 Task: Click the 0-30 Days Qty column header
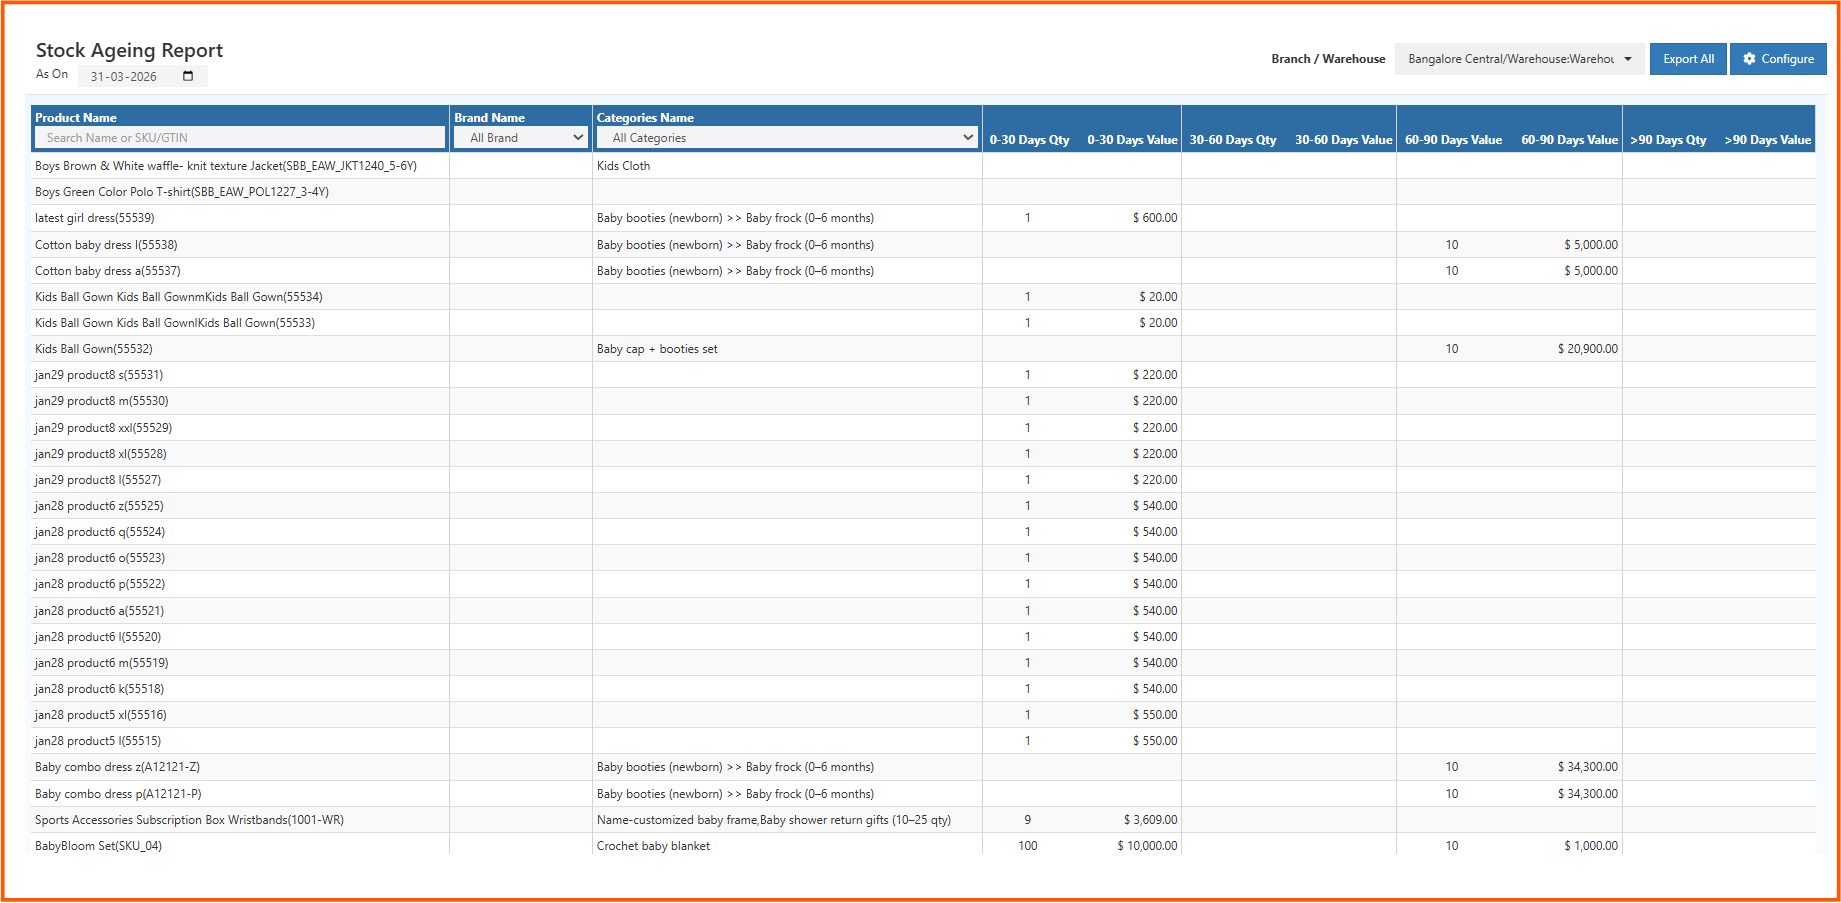coord(1029,140)
